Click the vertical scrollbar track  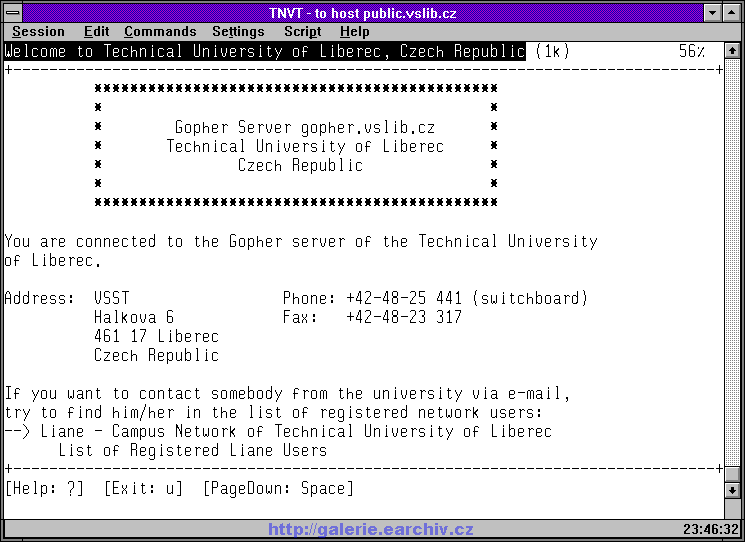pos(732,261)
